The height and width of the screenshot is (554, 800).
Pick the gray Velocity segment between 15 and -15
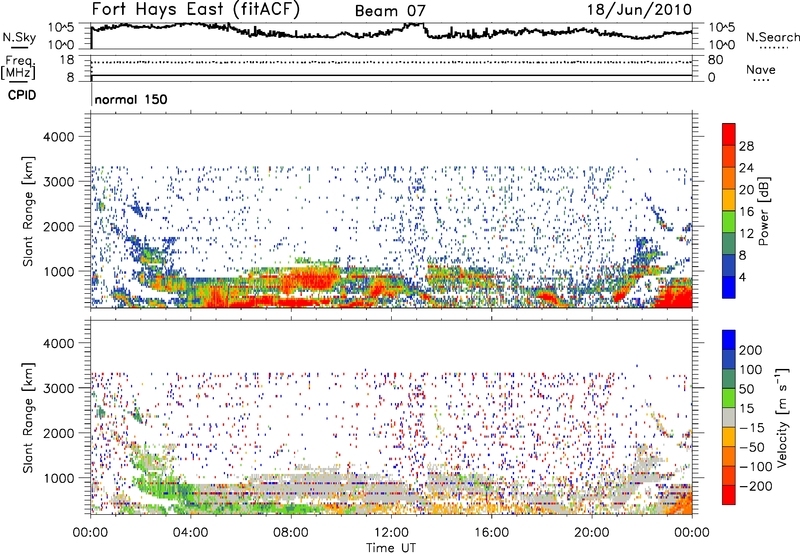pyautogui.click(x=729, y=417)
